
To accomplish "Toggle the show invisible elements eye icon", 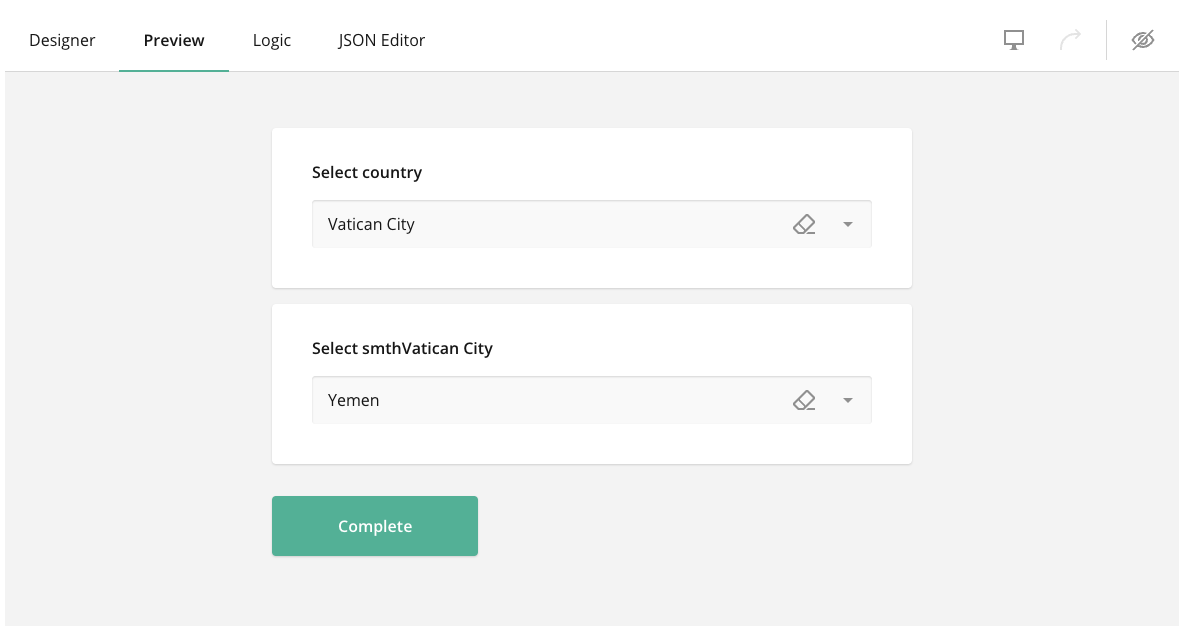I will click(1142, 40).
